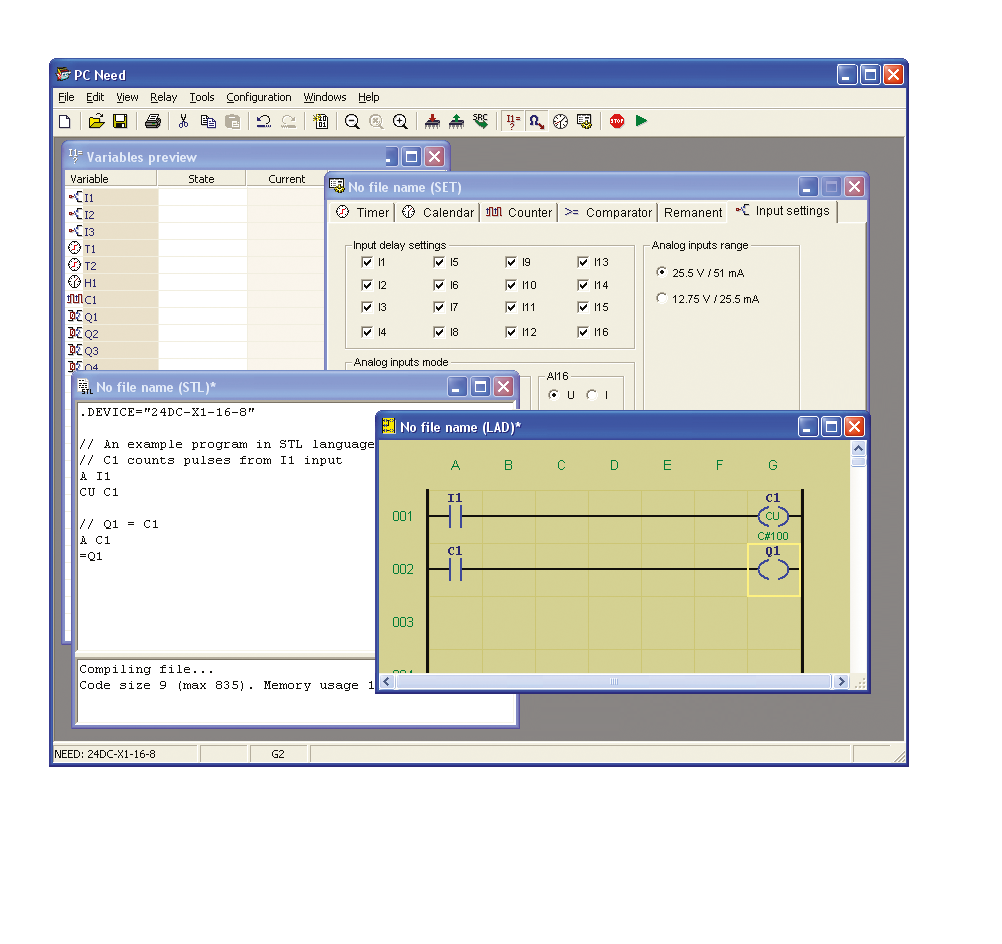Open the View menu
This screenshot has width=1002, height=944.
[127, 97]
